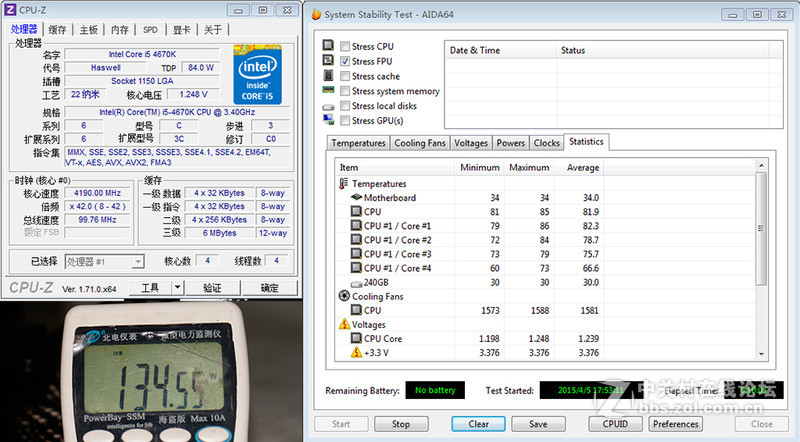Open the SPD tab in CPU-Z
This screenshot has width=800, height=442.
pyautogui.click(x=150, y=30)
